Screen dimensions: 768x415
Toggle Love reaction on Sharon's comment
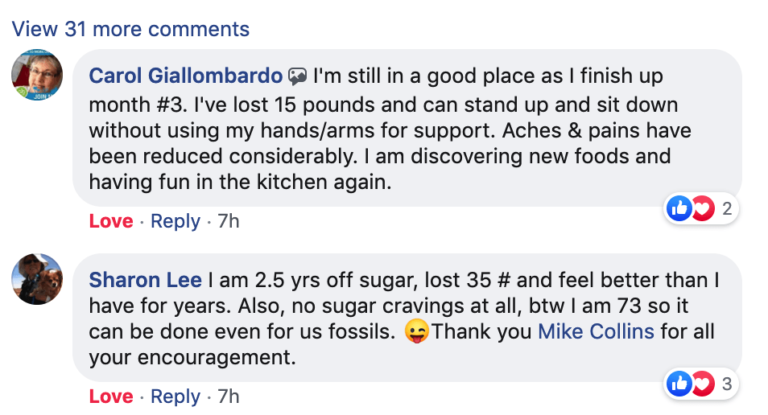coord(110,397)
